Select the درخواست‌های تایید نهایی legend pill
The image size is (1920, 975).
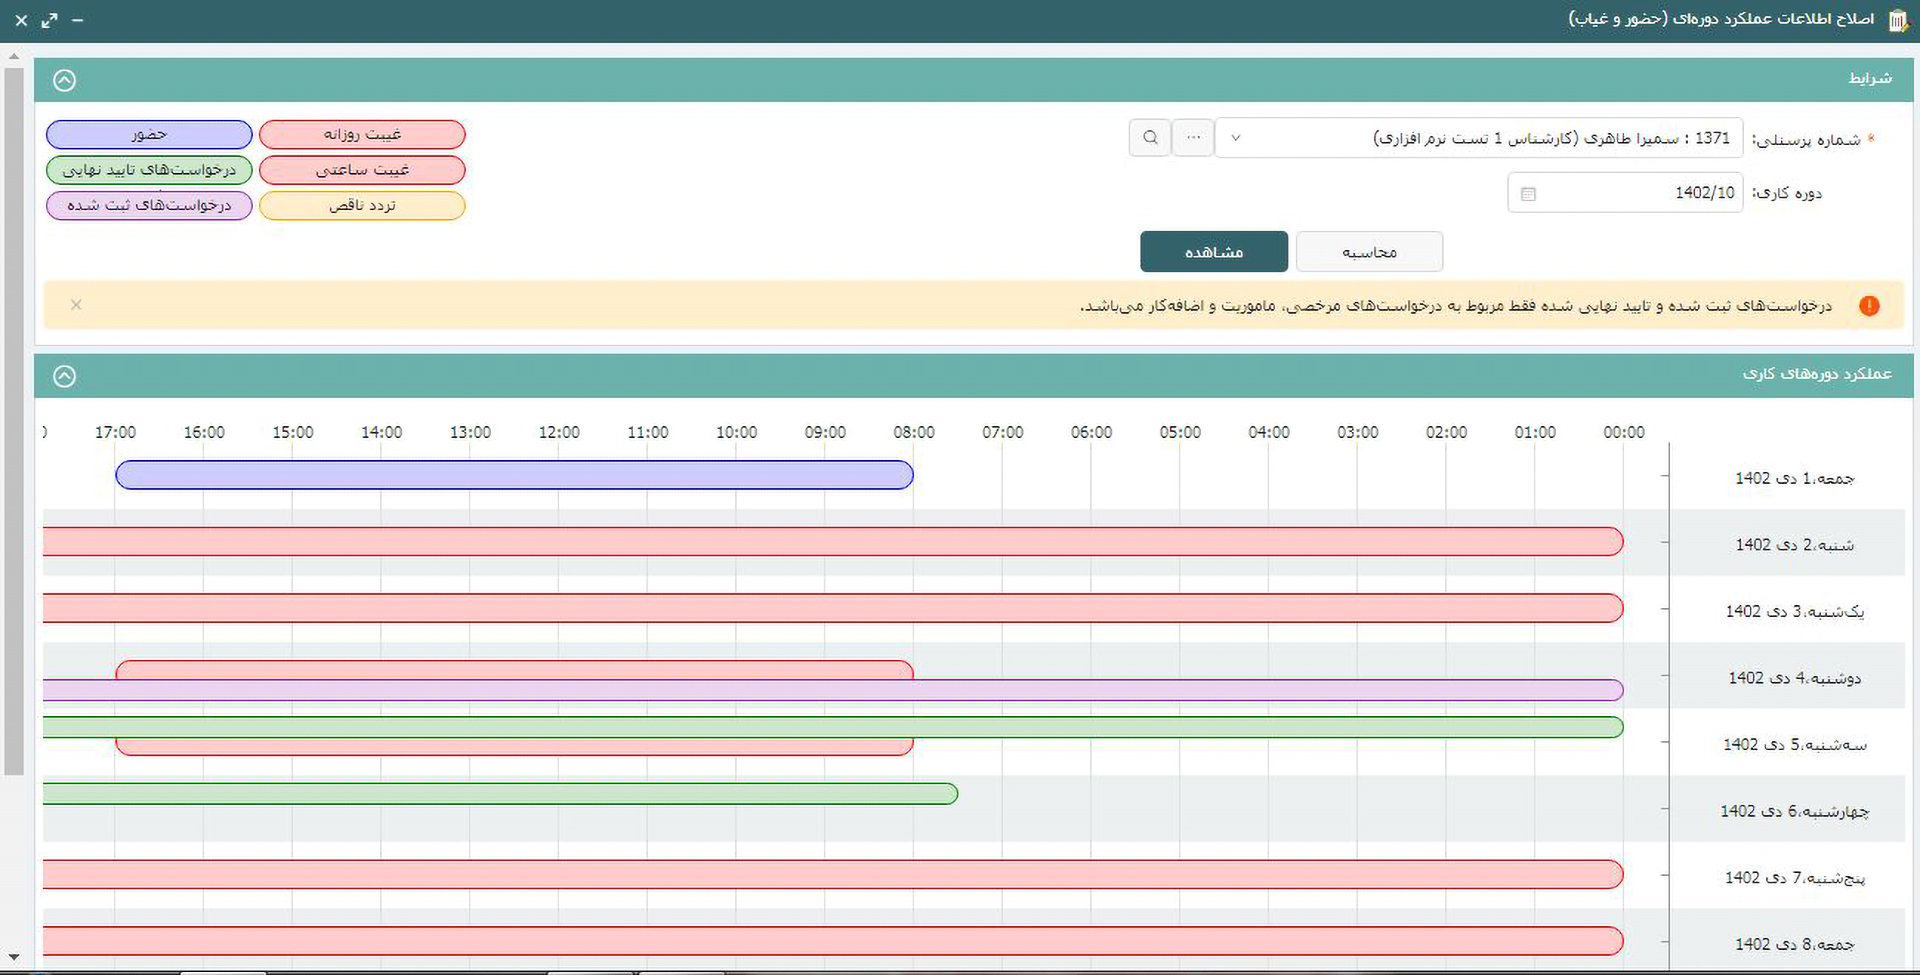149,170
